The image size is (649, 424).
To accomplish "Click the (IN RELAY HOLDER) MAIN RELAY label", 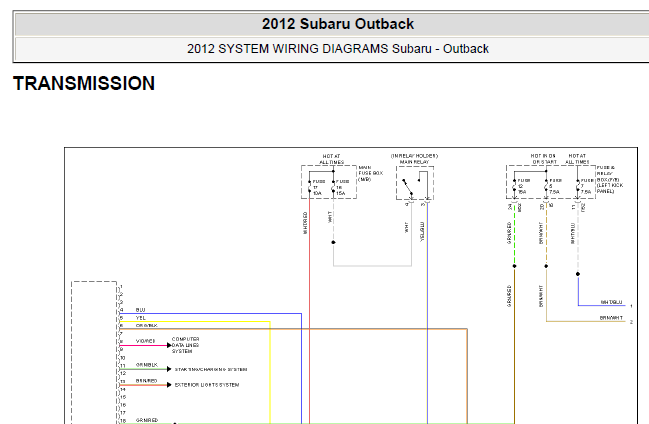I will click(414, 159).
